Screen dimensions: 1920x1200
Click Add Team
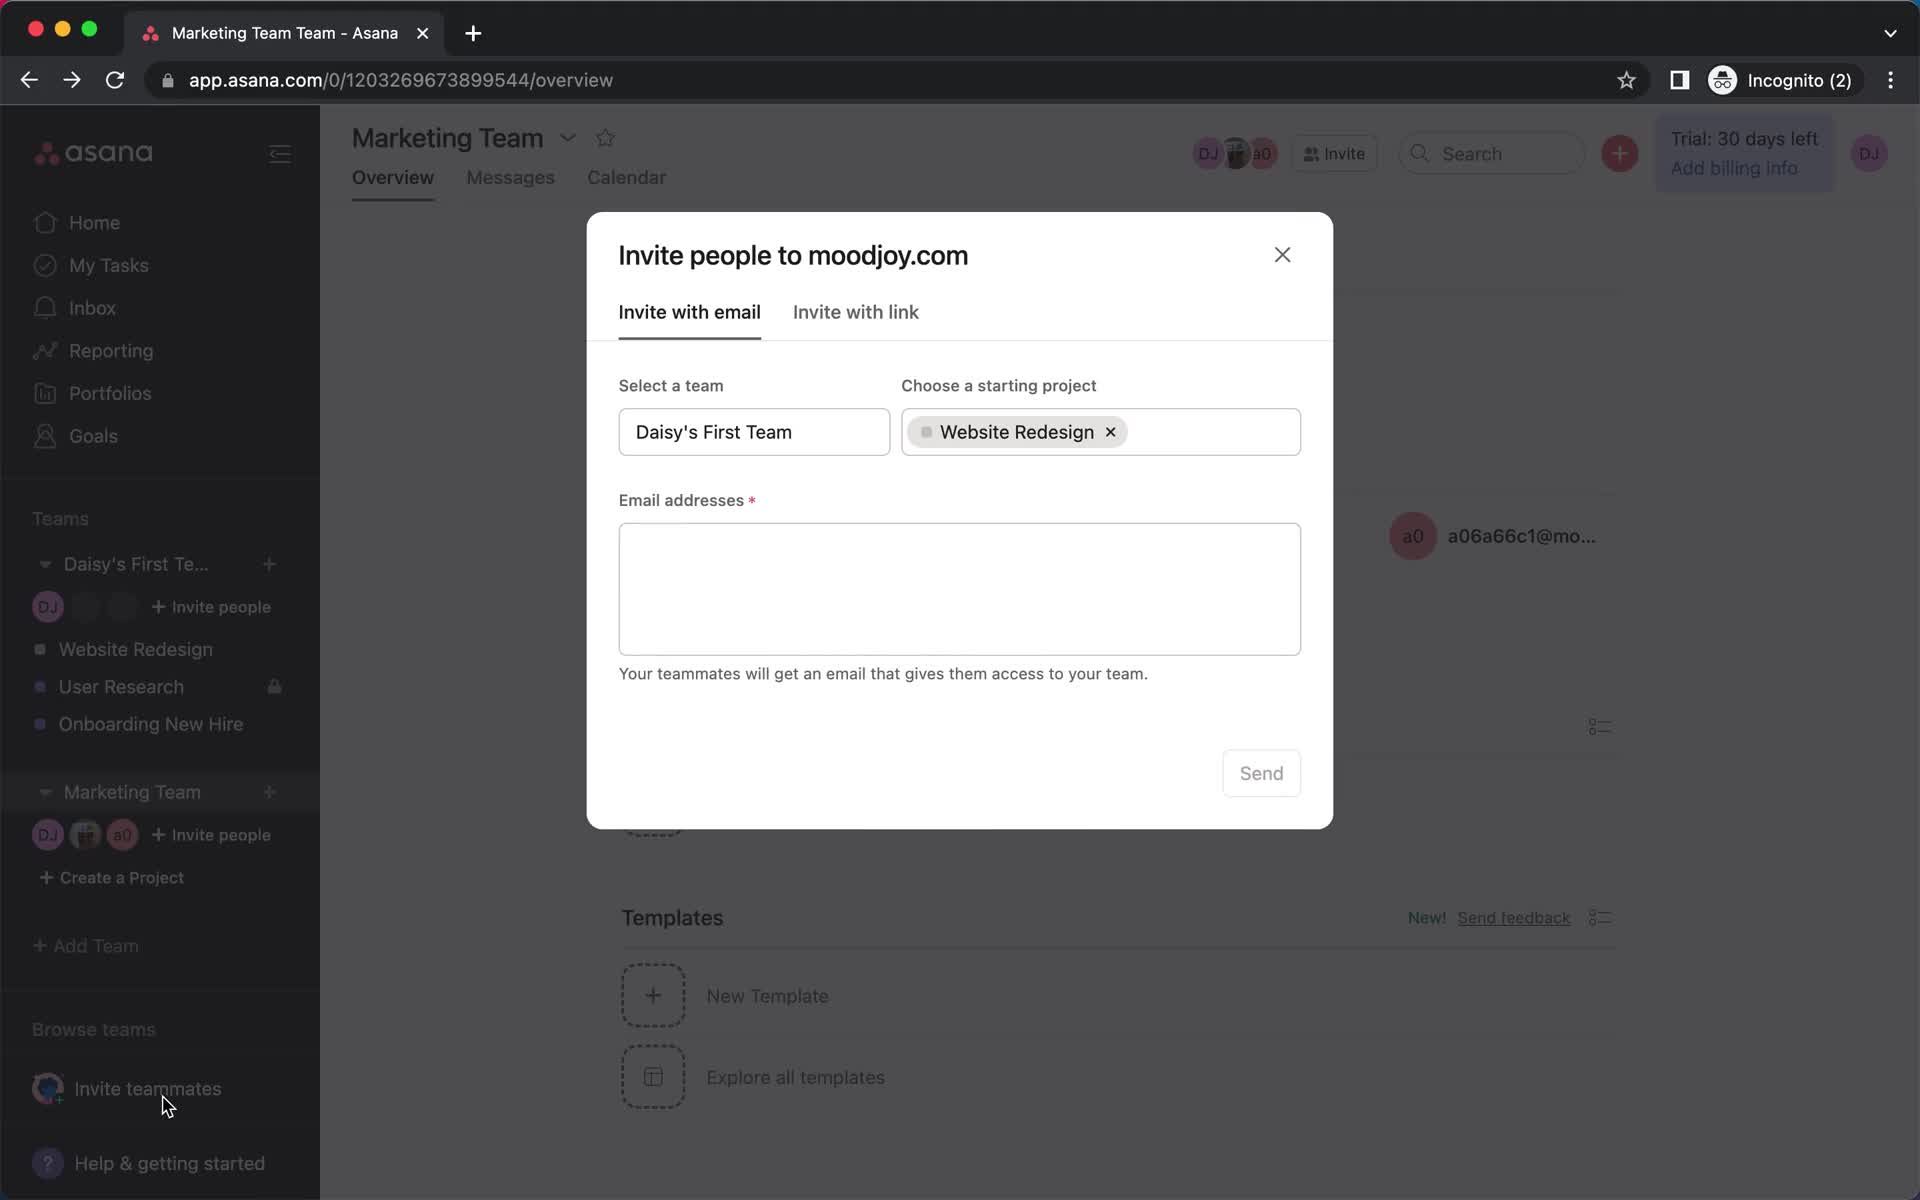click(86, 946)
